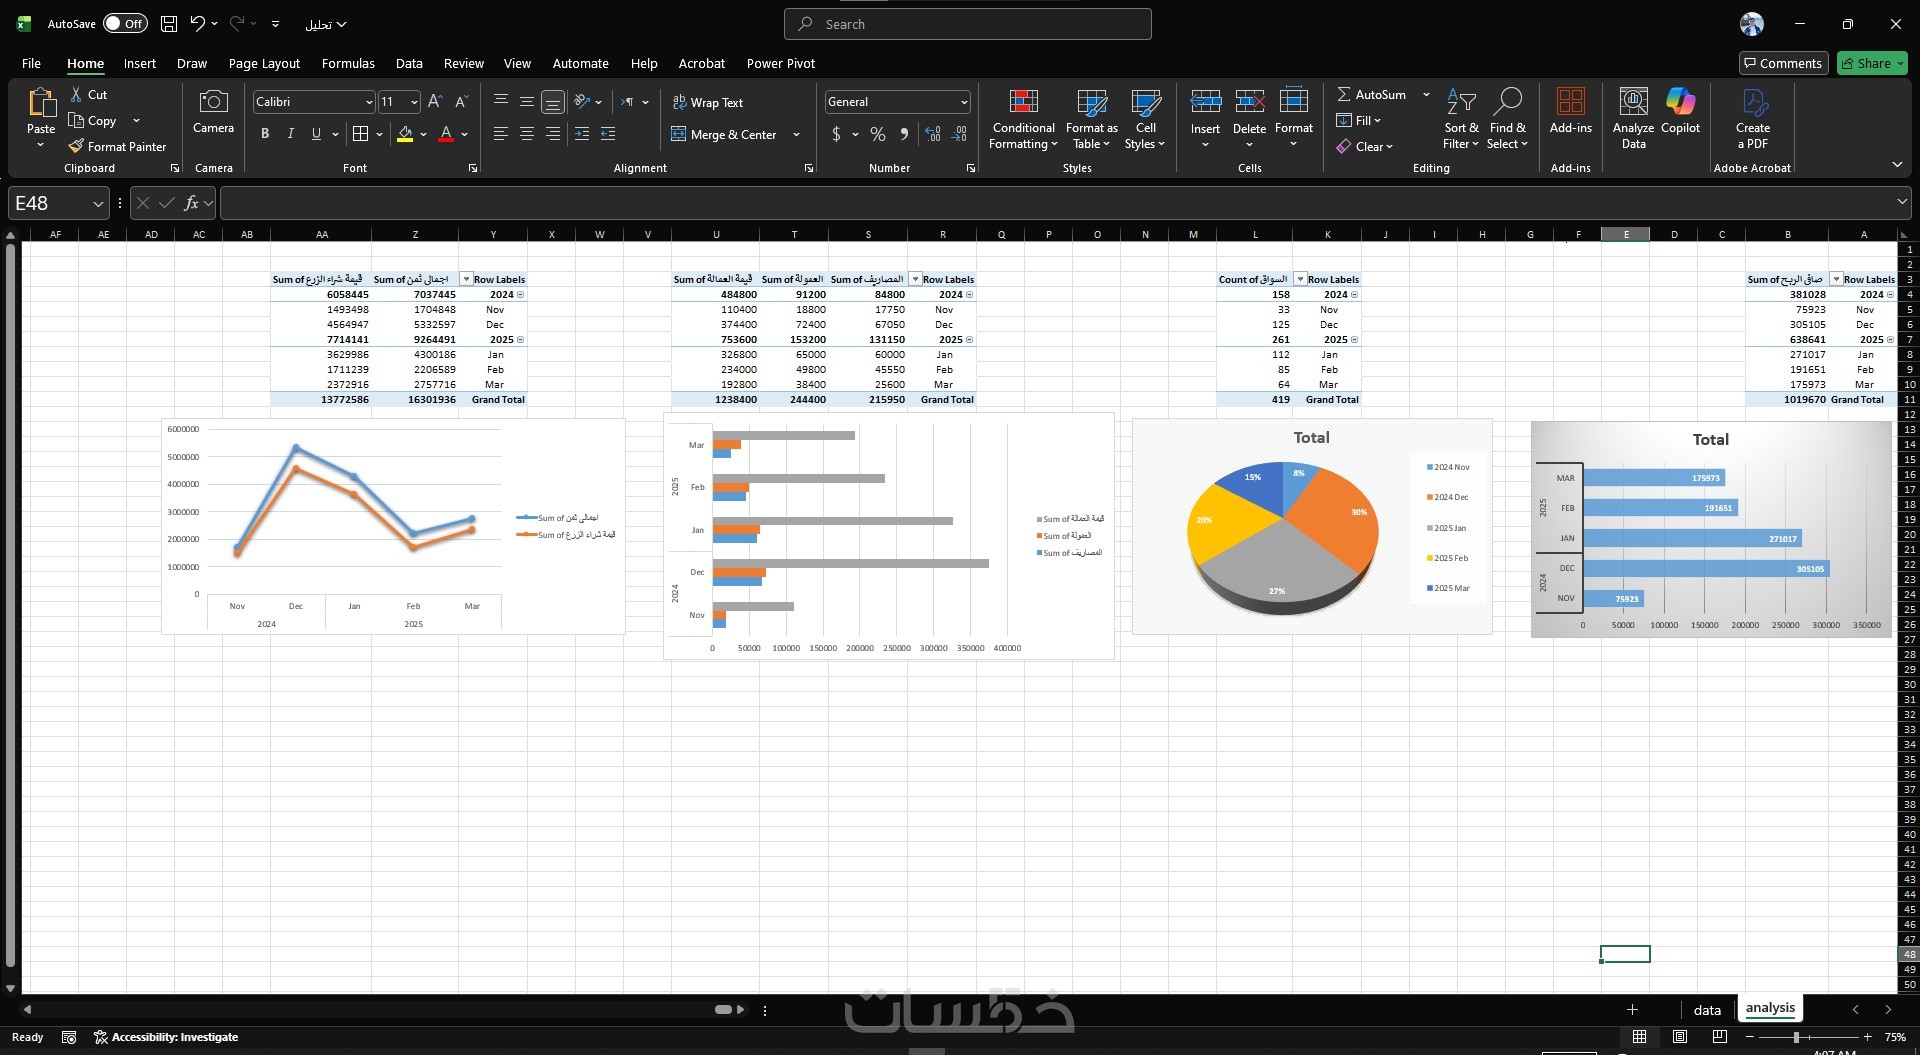Open the font name dropdown

[368, 102]
